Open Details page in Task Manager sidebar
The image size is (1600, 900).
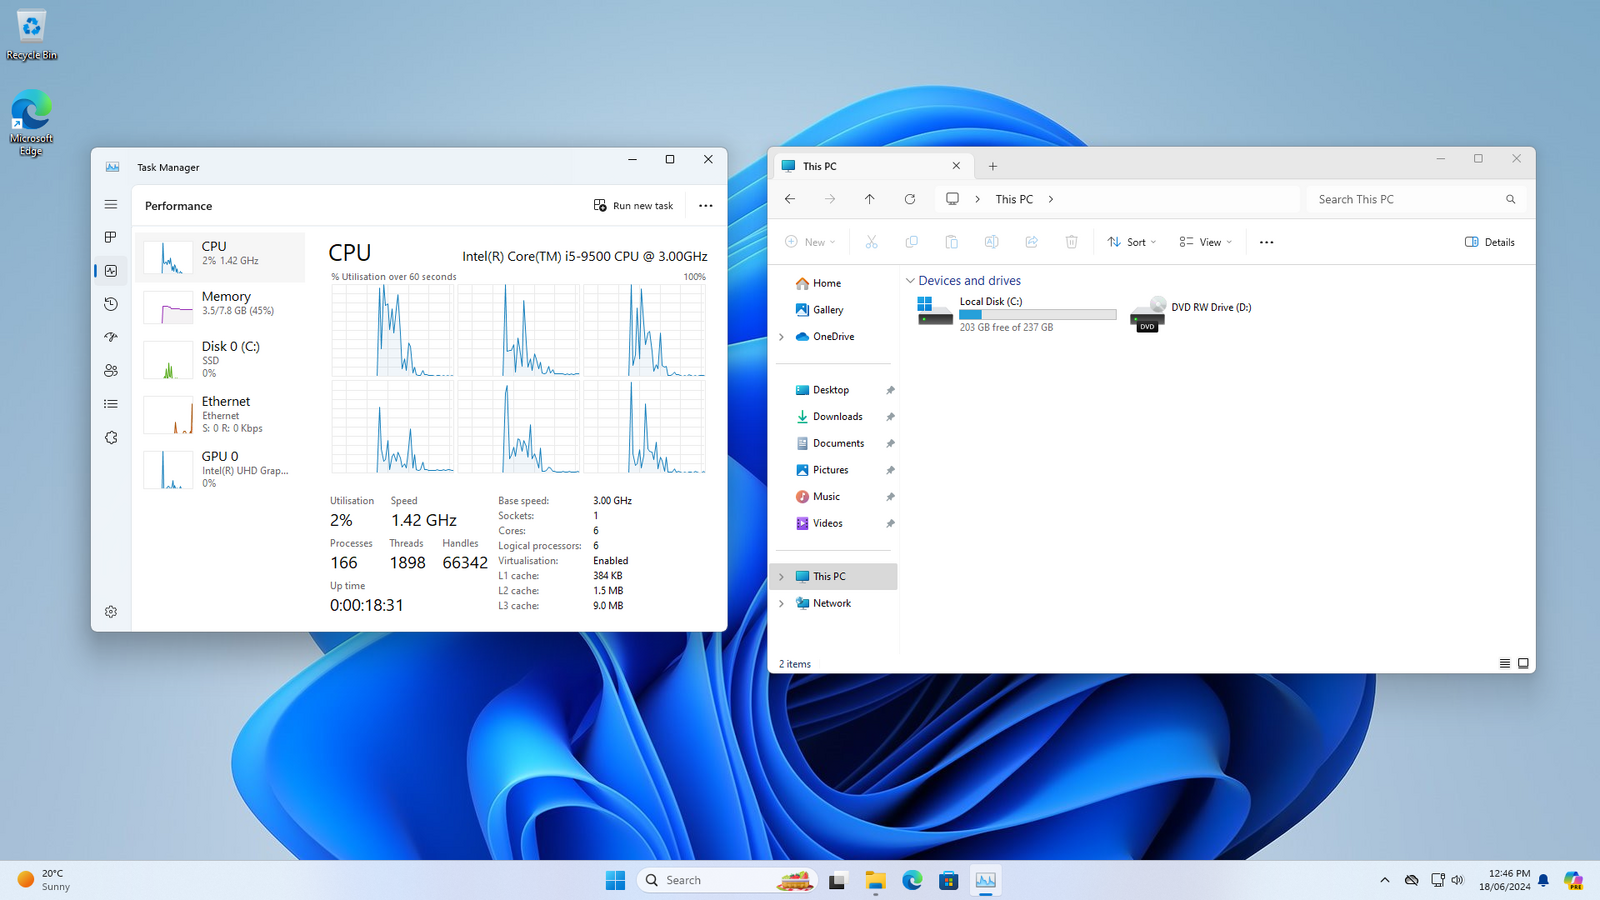pos(111,404)
